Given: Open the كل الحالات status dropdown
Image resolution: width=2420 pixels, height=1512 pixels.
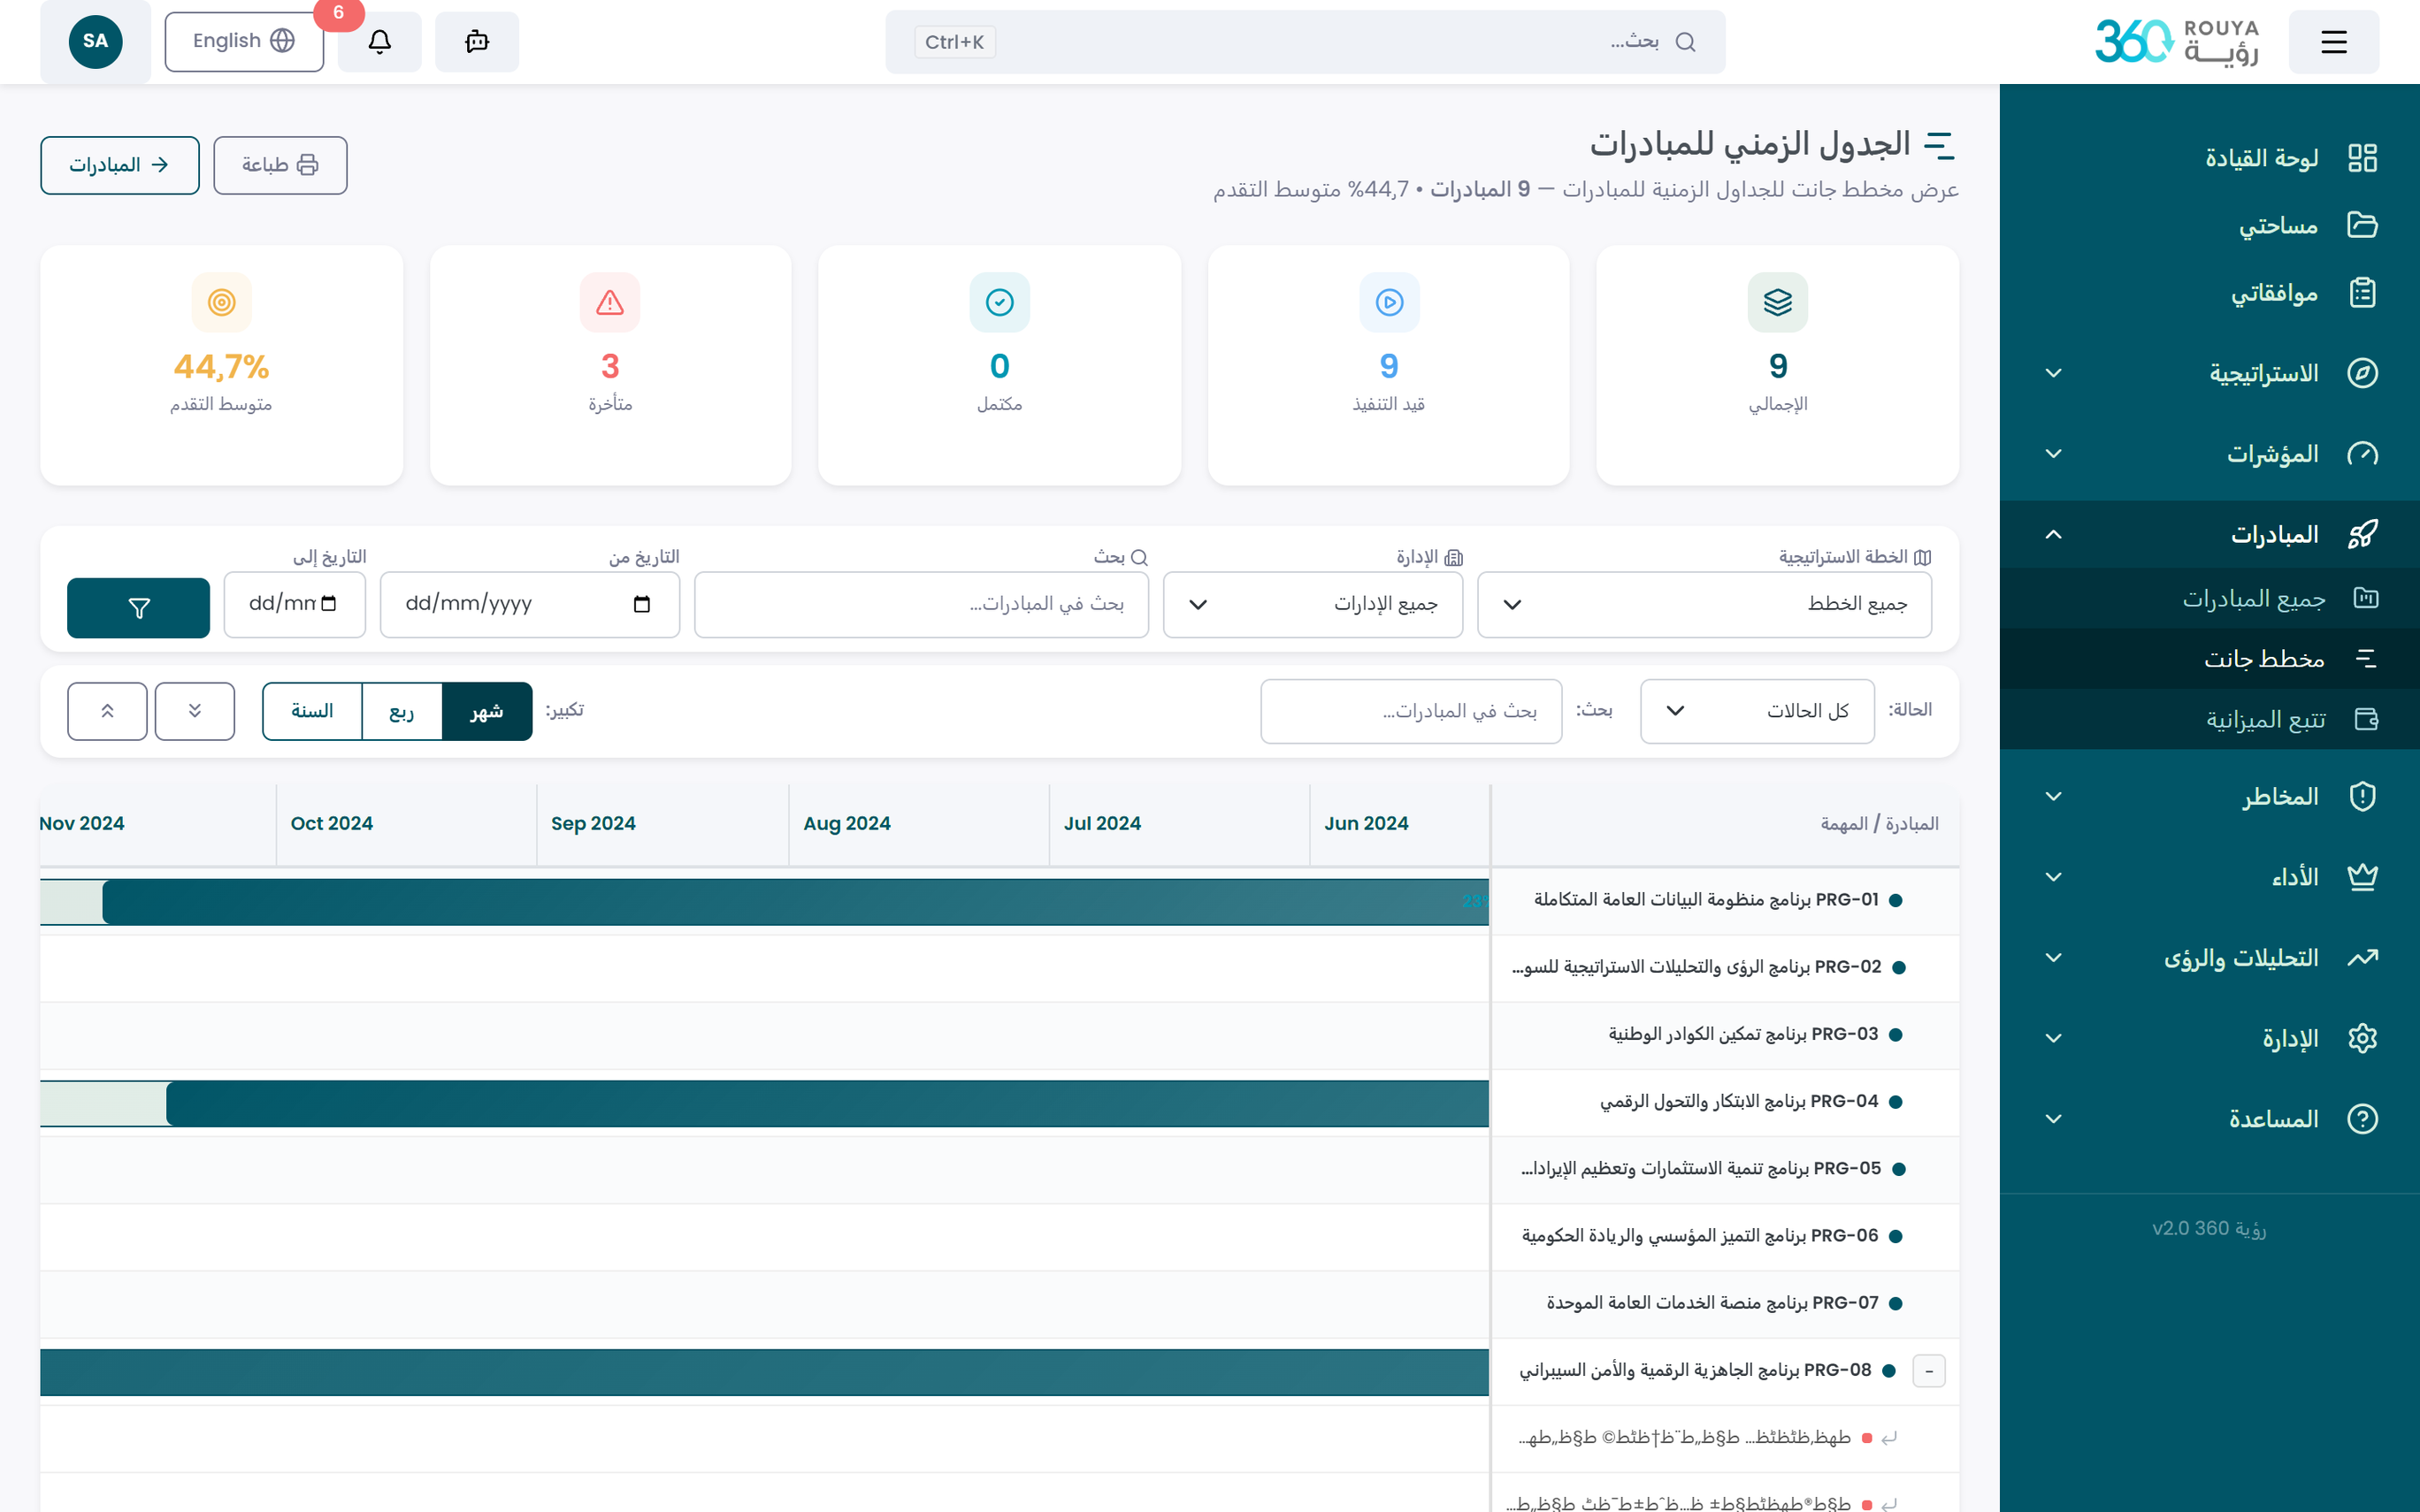Looking at the screenshot, I should (1756, 711).
